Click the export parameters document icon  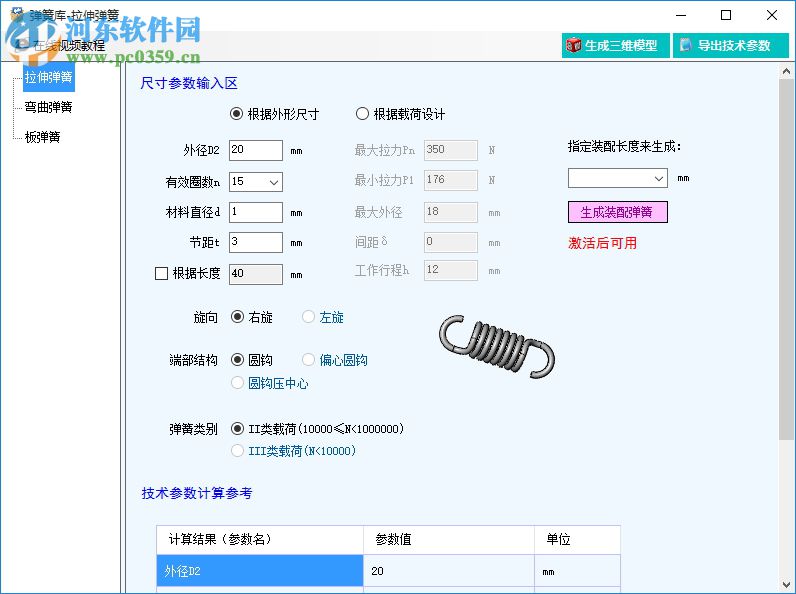point(685,45)
